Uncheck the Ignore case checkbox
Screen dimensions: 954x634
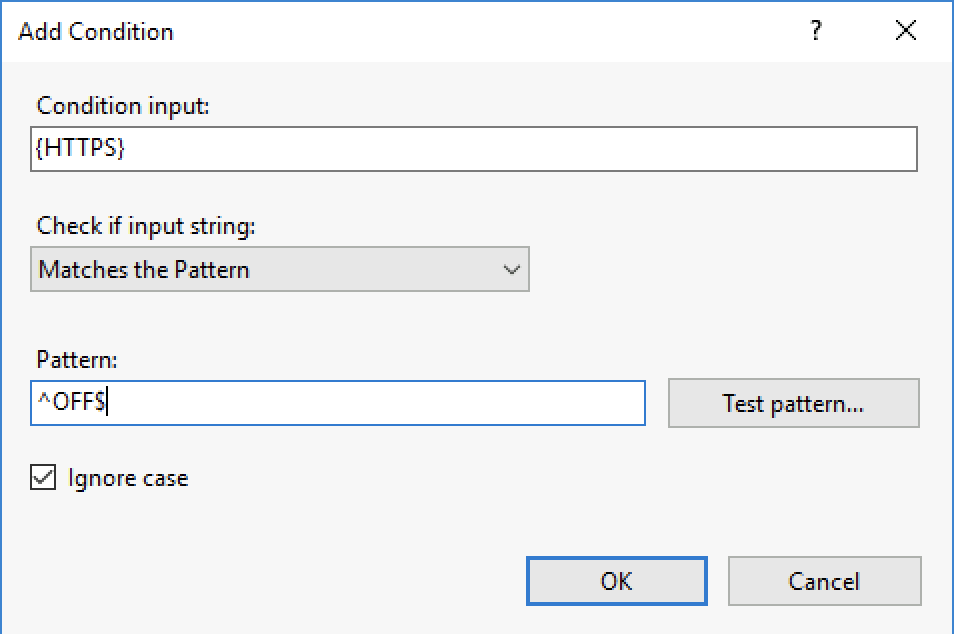coord(43,478)
